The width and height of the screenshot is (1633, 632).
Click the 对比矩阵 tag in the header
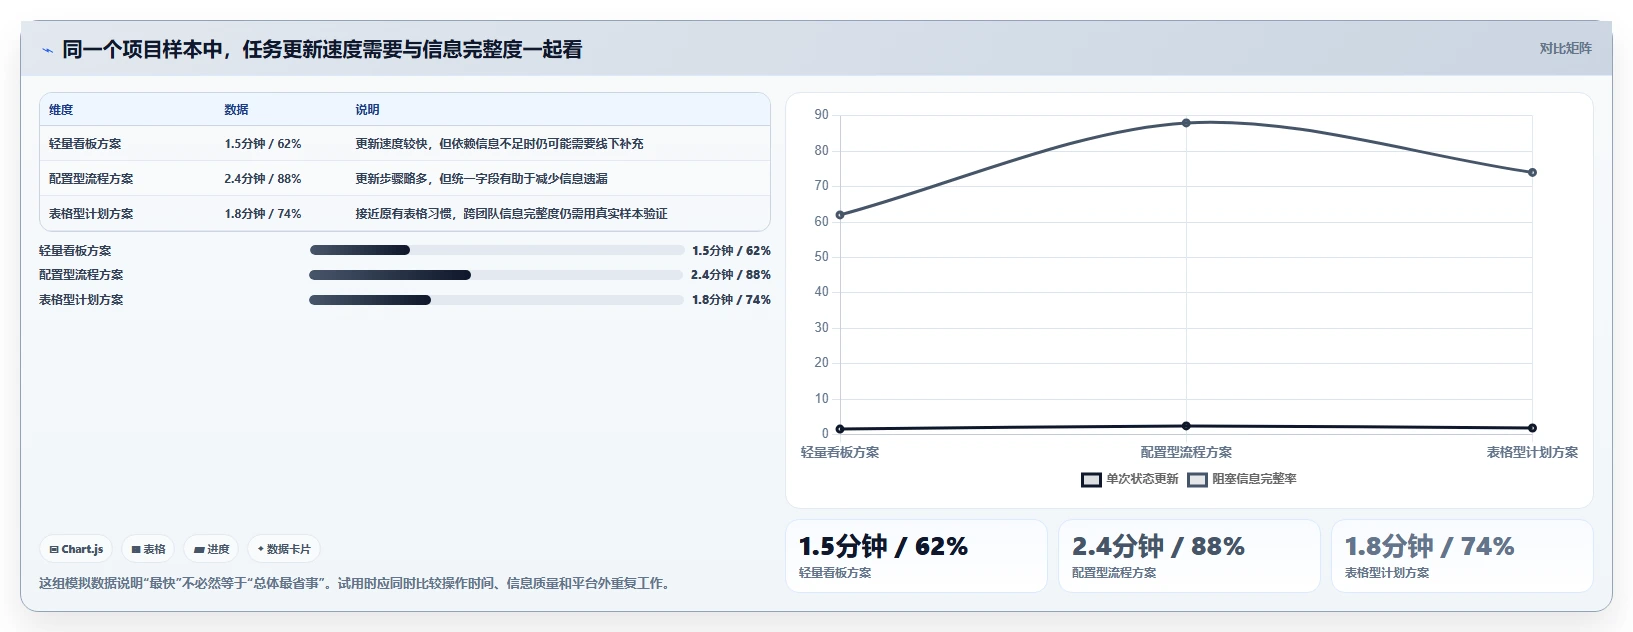[x=1565, y=48]
